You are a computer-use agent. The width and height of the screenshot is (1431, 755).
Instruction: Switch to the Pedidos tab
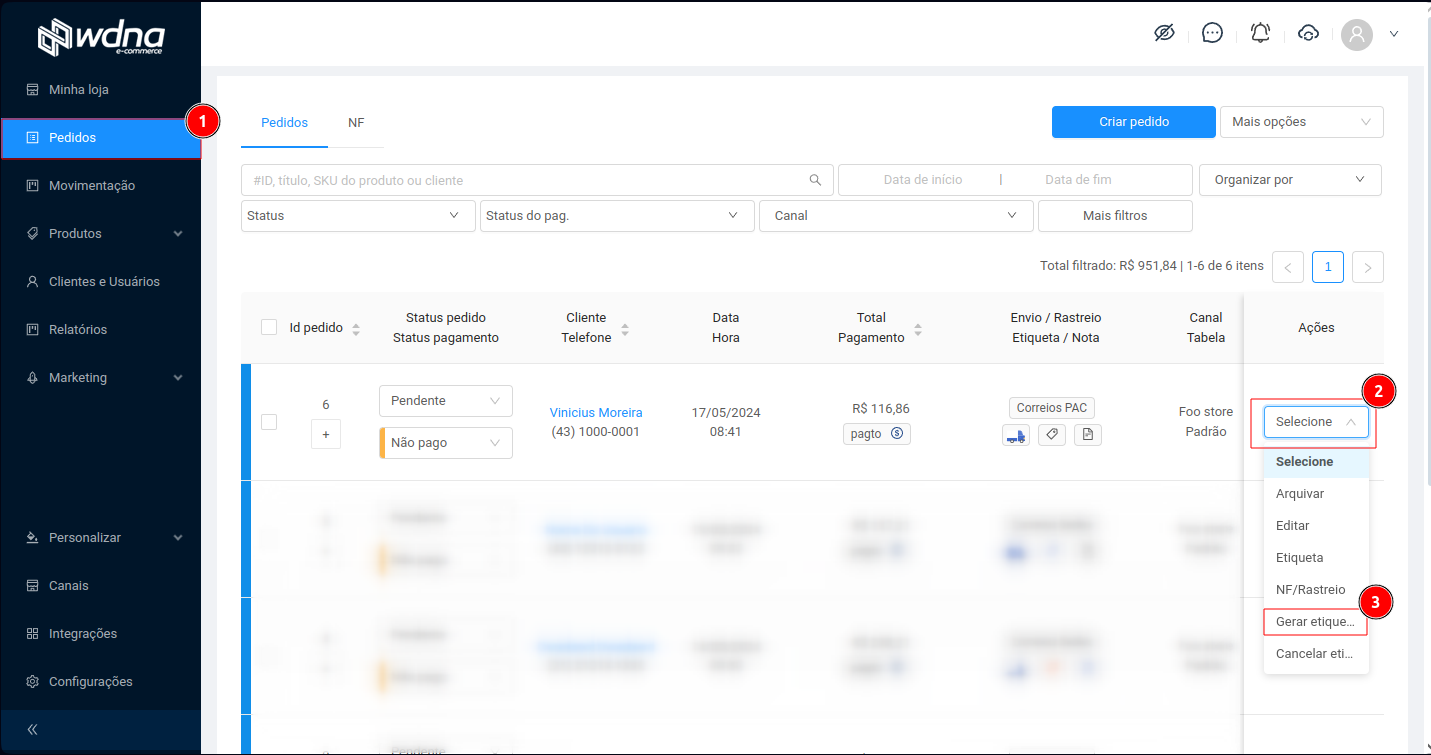point(284,122)
